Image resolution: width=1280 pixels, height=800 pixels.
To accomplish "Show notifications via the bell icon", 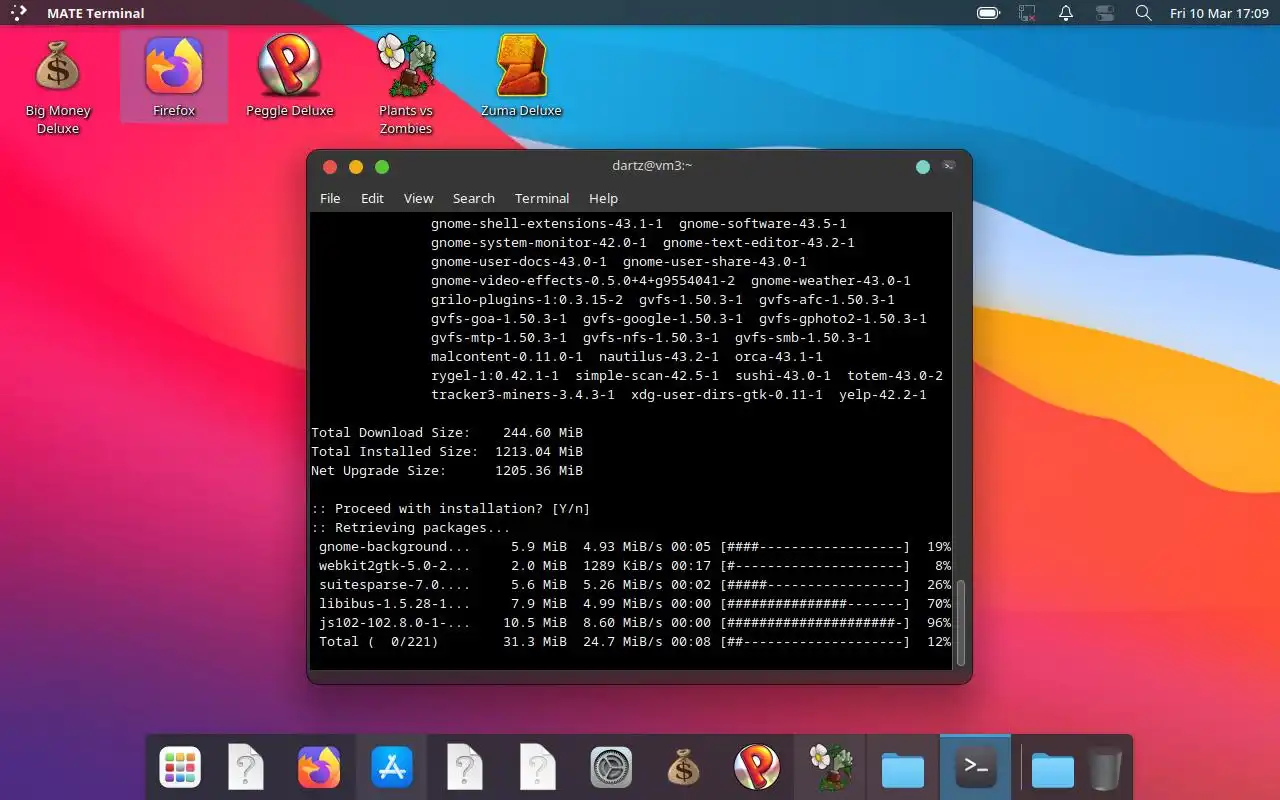I will tap(1066, 13).
